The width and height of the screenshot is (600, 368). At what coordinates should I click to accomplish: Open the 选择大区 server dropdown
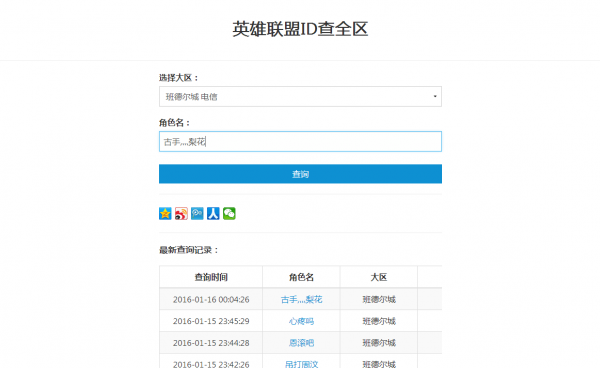300,96
